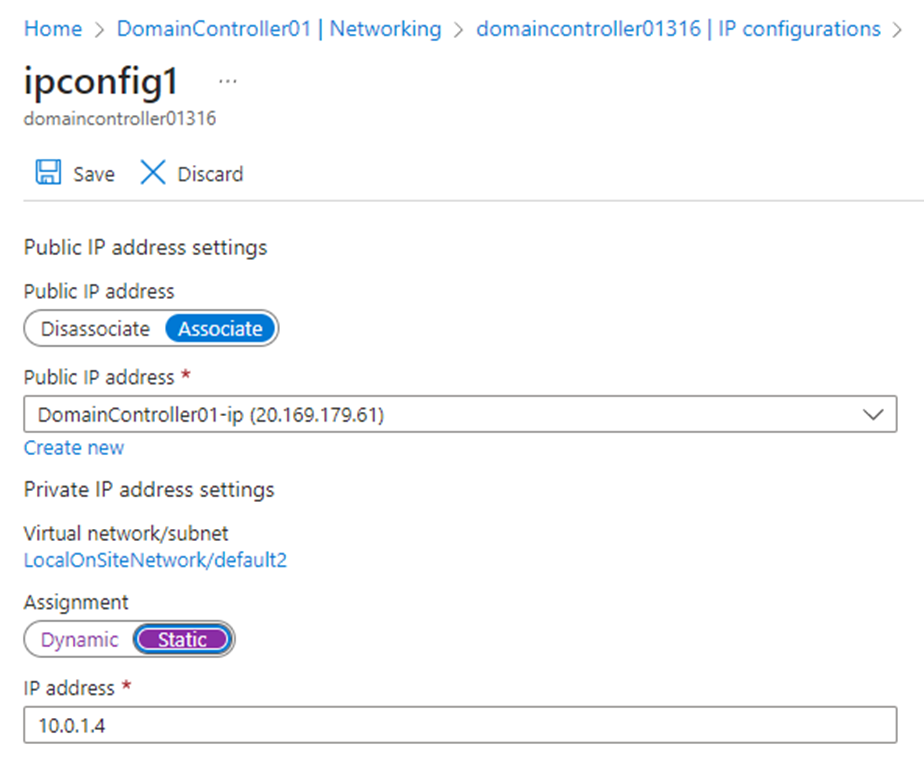Enable Associate for the public IP address
Screen dimensions: 924x781
pyautogui.click(x=220, y=328)
